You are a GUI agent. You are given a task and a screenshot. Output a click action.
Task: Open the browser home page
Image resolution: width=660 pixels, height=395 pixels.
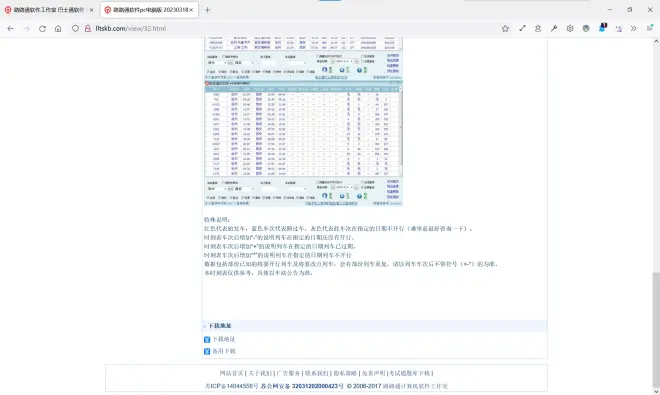58,29
